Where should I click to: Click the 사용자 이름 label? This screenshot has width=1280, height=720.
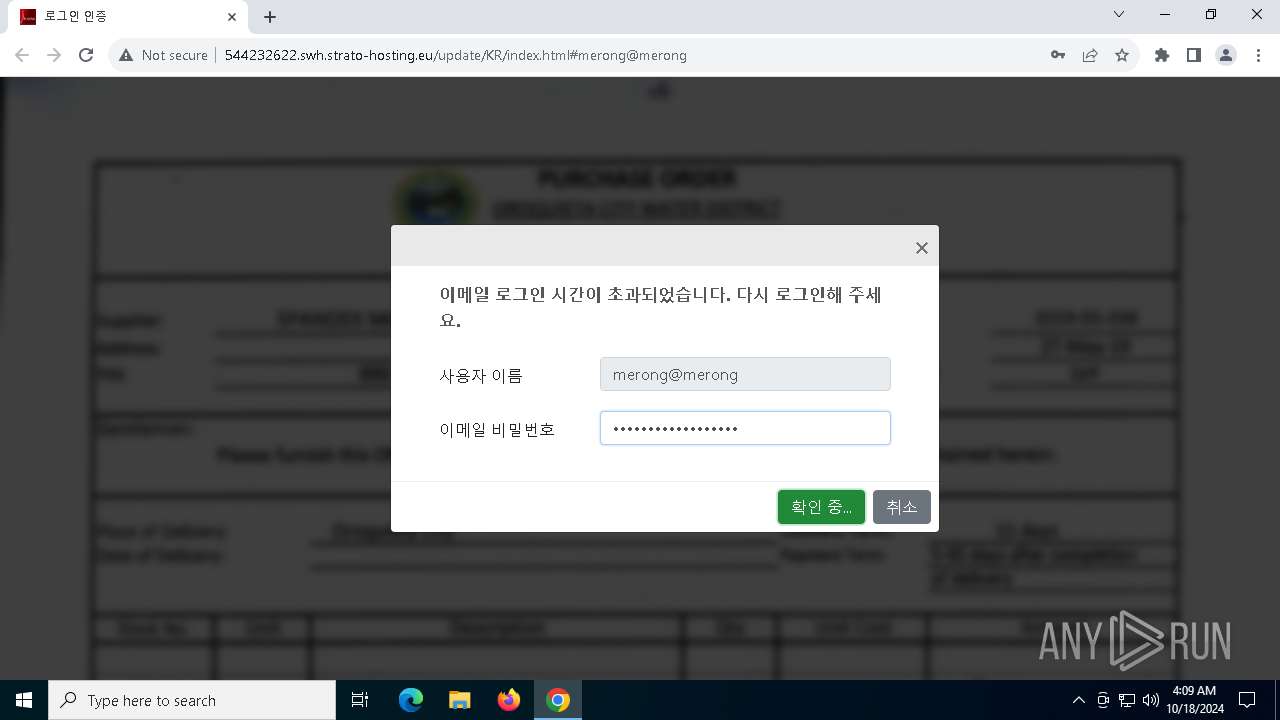point(481,376)
